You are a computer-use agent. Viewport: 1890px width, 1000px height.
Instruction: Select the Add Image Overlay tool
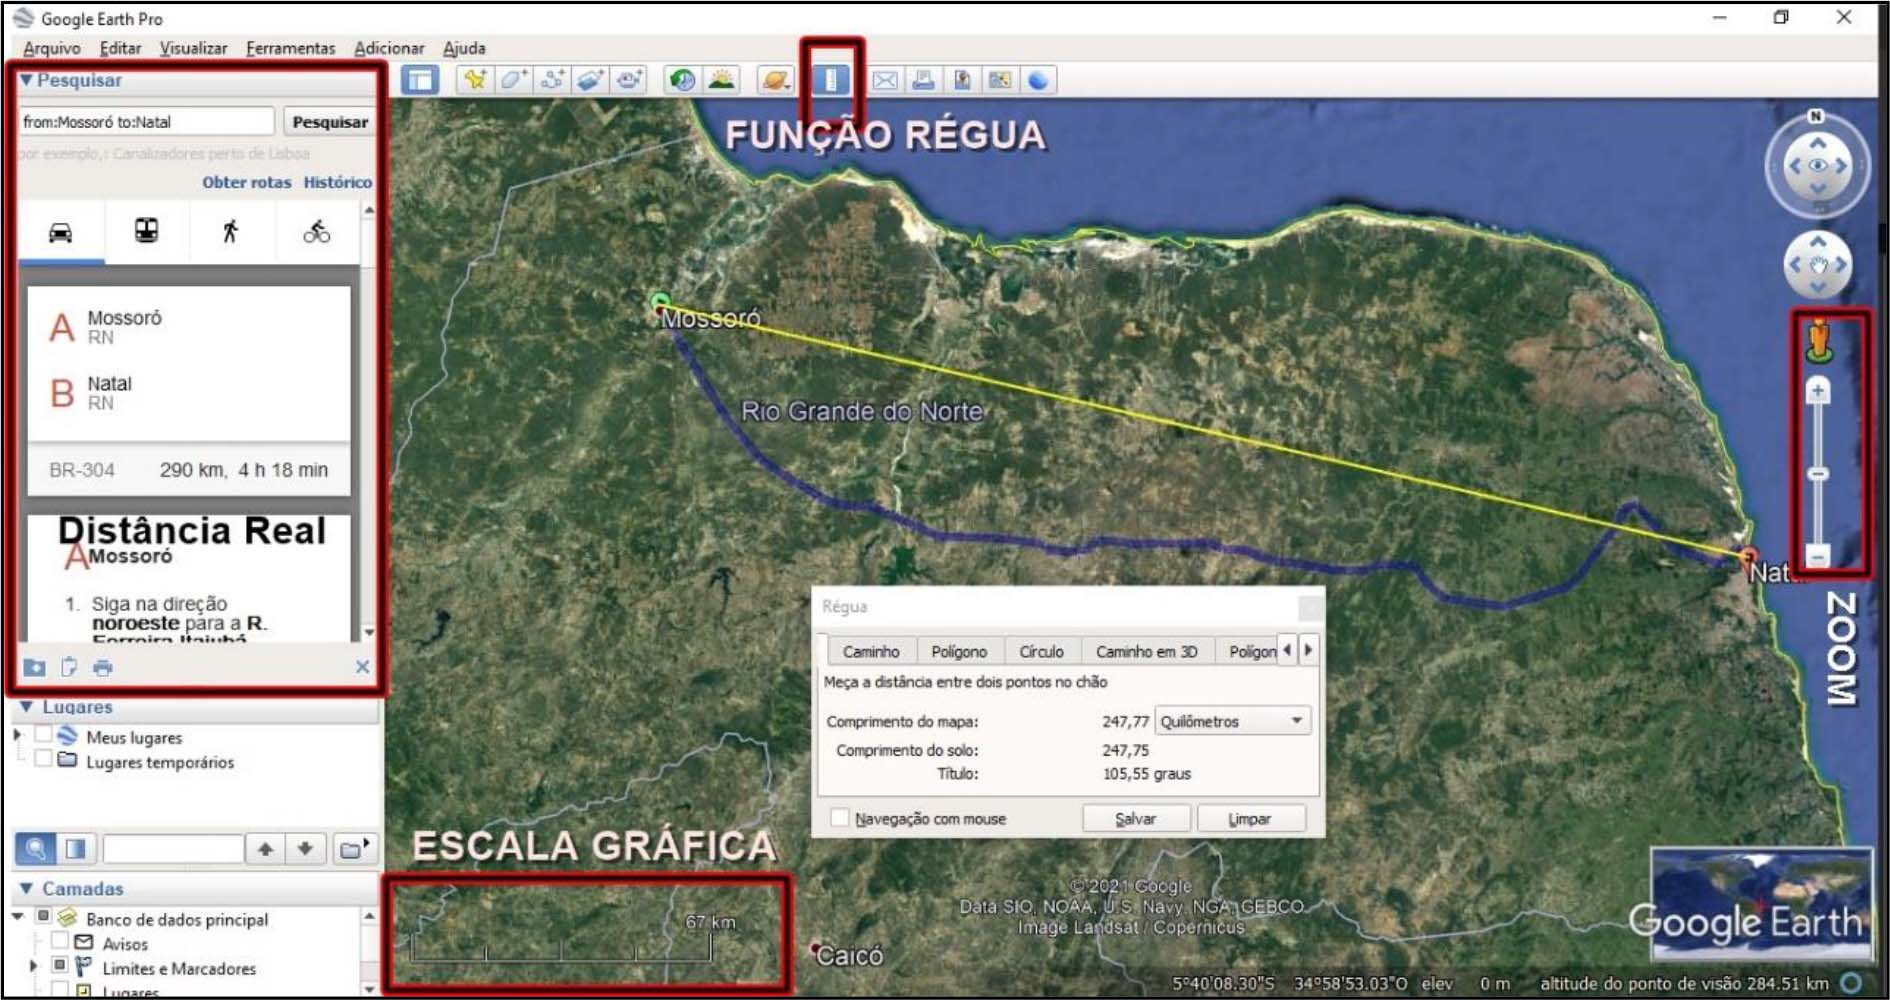(x=590, y=80)
